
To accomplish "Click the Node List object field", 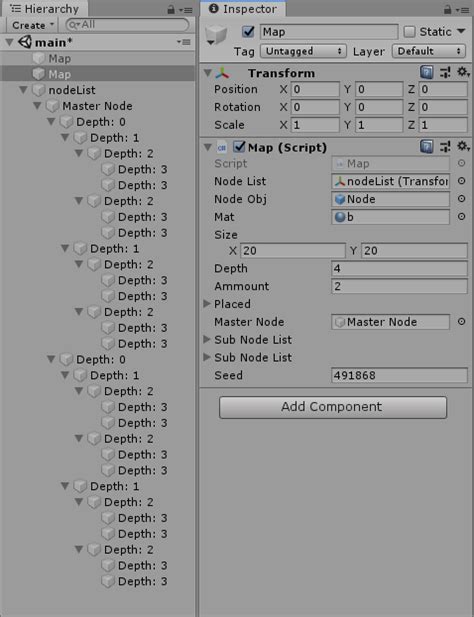I will click(390, 181).
